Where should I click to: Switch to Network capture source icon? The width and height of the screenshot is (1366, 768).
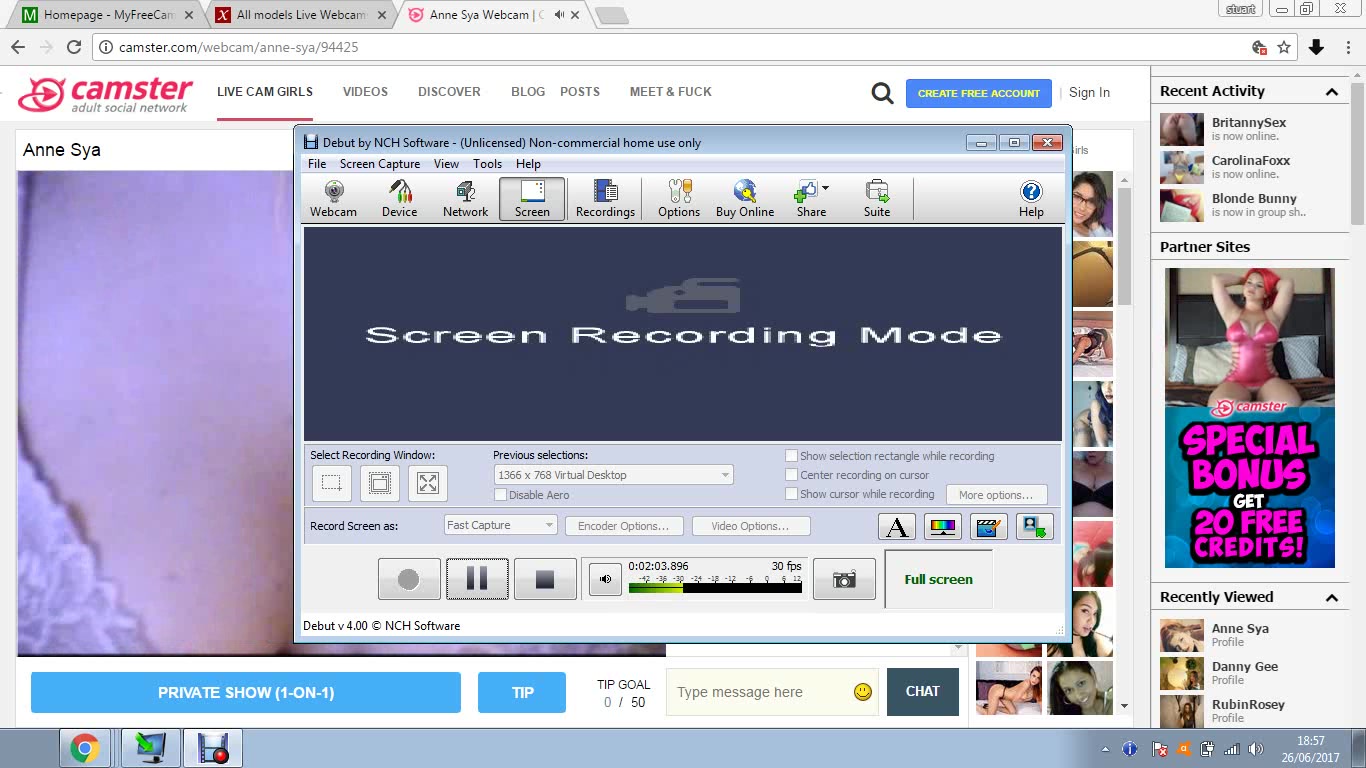[465, 198]
